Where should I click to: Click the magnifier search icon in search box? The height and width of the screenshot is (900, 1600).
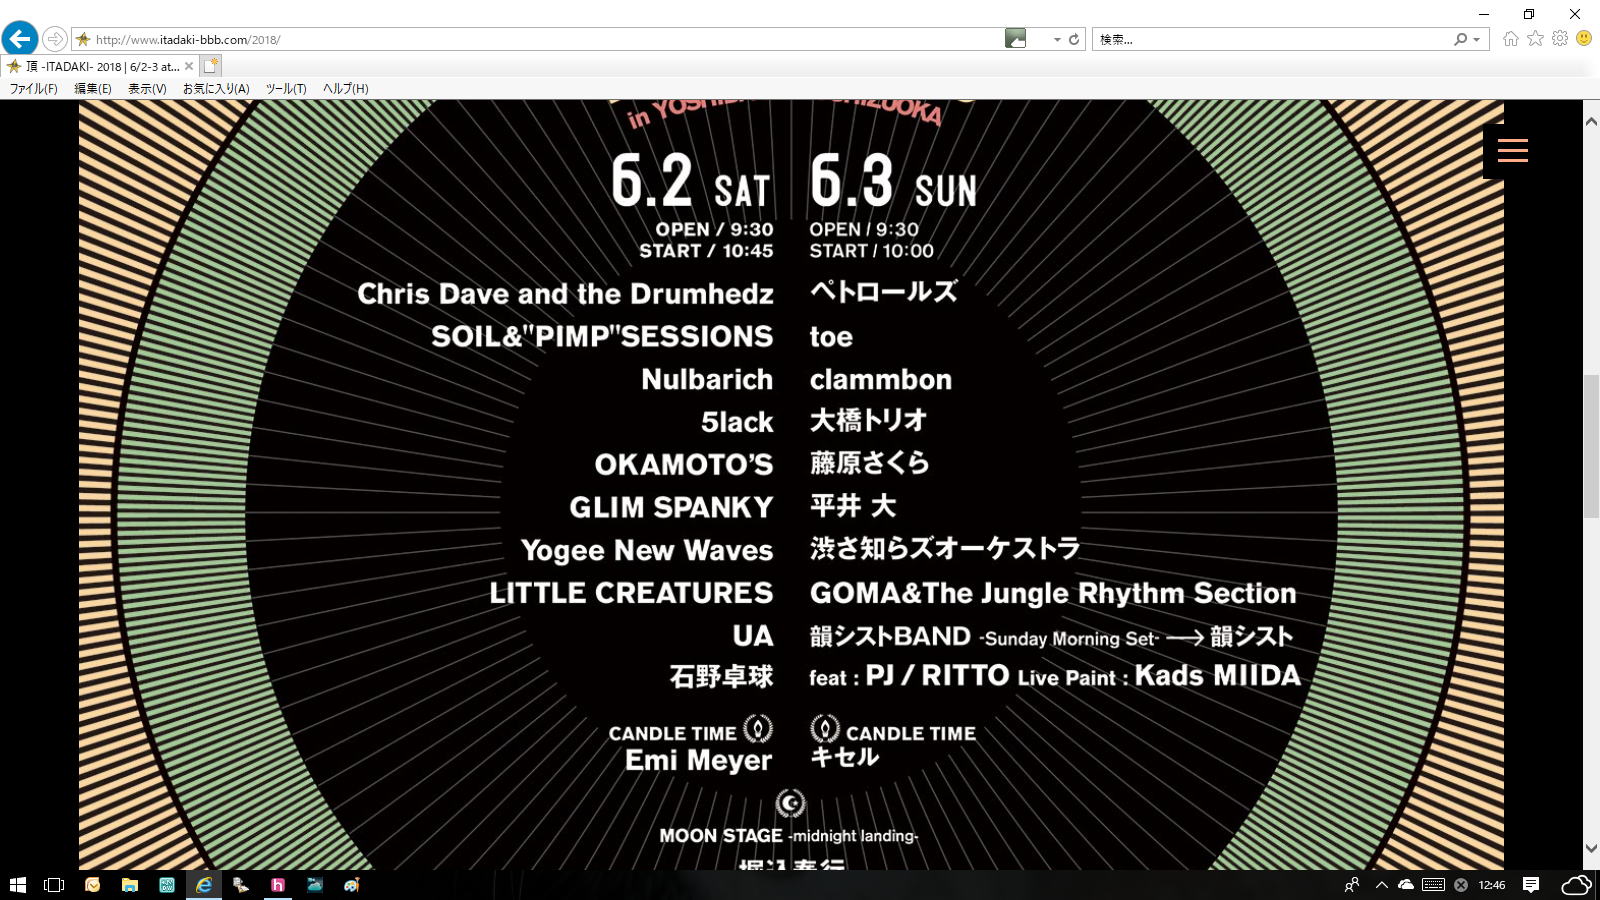tap(1460, 39)
